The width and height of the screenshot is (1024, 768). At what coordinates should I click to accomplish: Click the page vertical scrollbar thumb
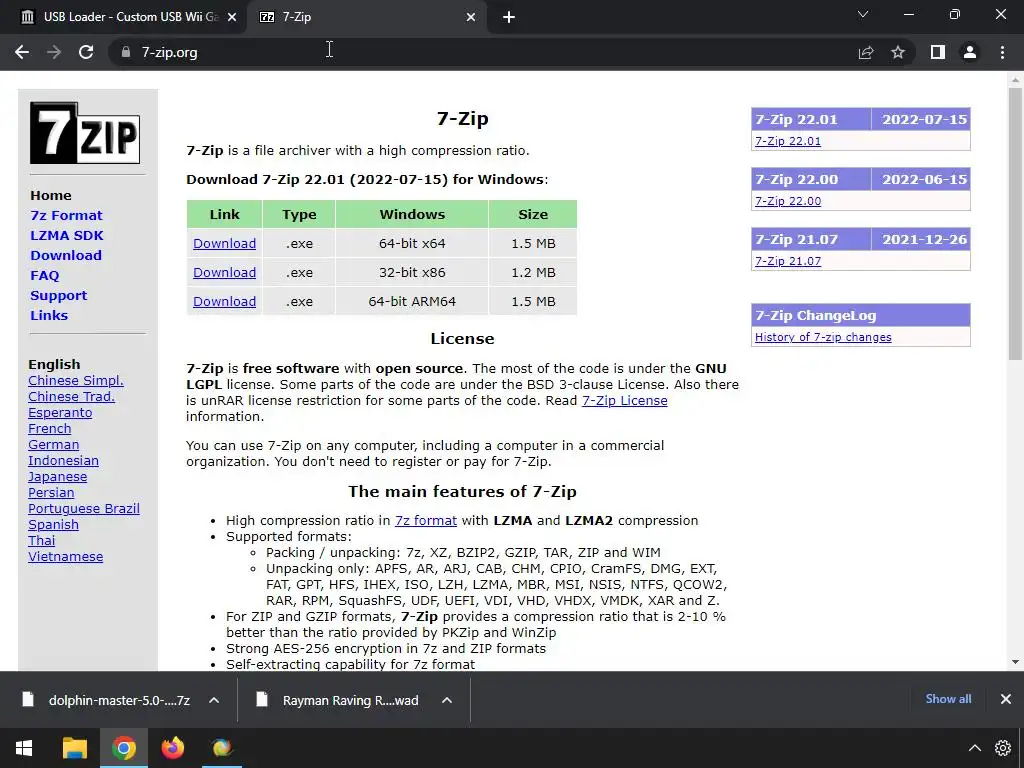(x=1015, y=223)
